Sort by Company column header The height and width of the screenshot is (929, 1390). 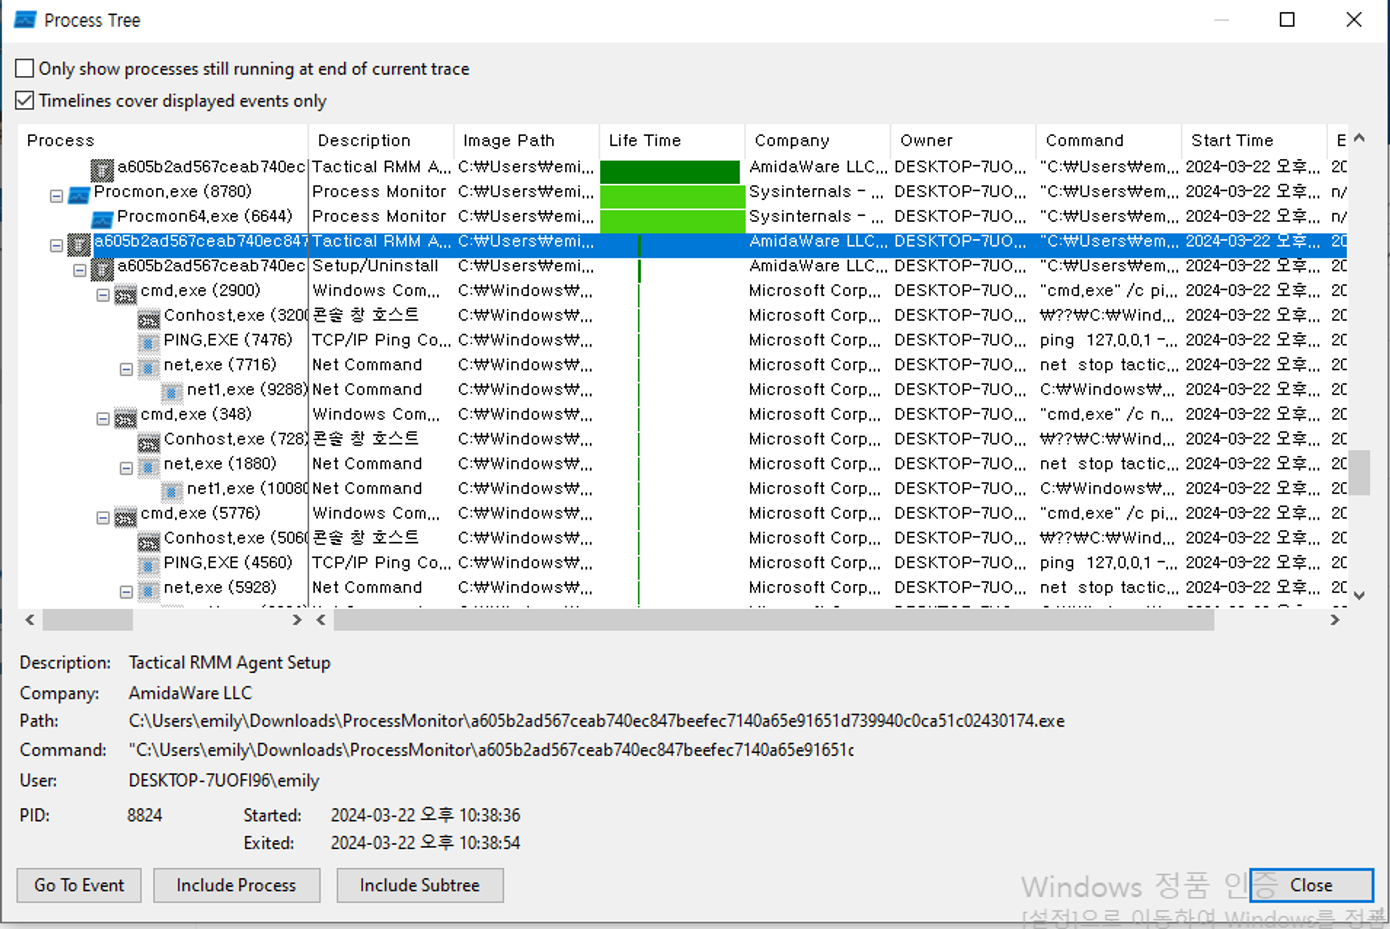(x=817, y=140)
